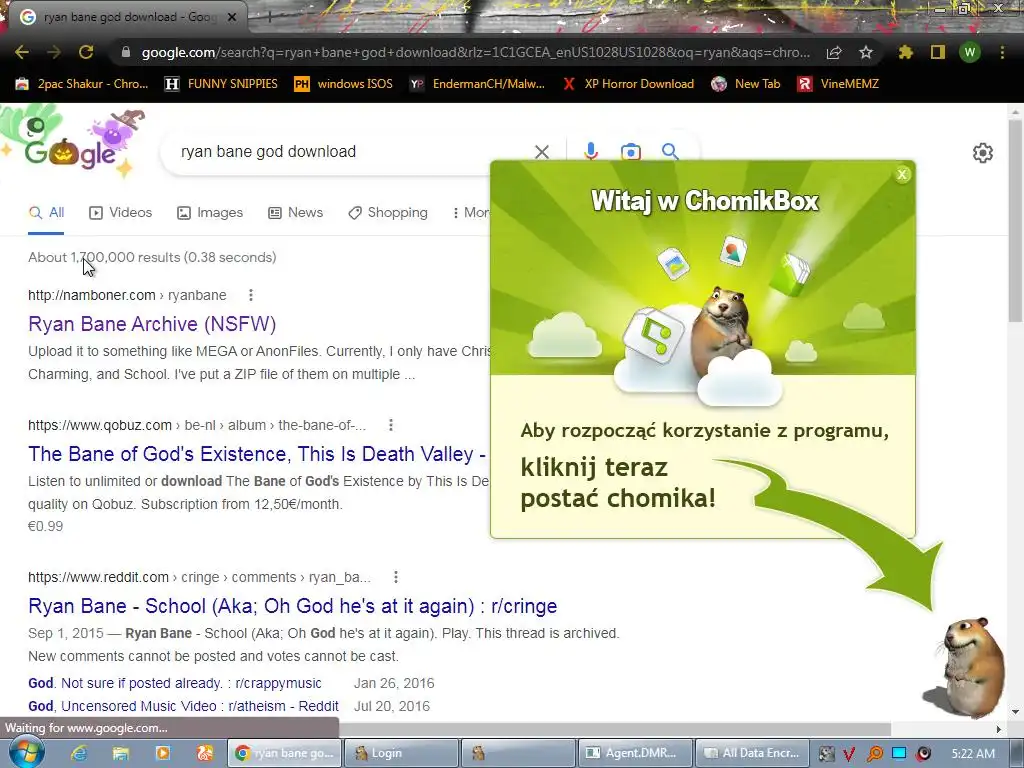Go back using the browser back arrow
Screen dimensions: 1024x768
(x=22, y=52)
